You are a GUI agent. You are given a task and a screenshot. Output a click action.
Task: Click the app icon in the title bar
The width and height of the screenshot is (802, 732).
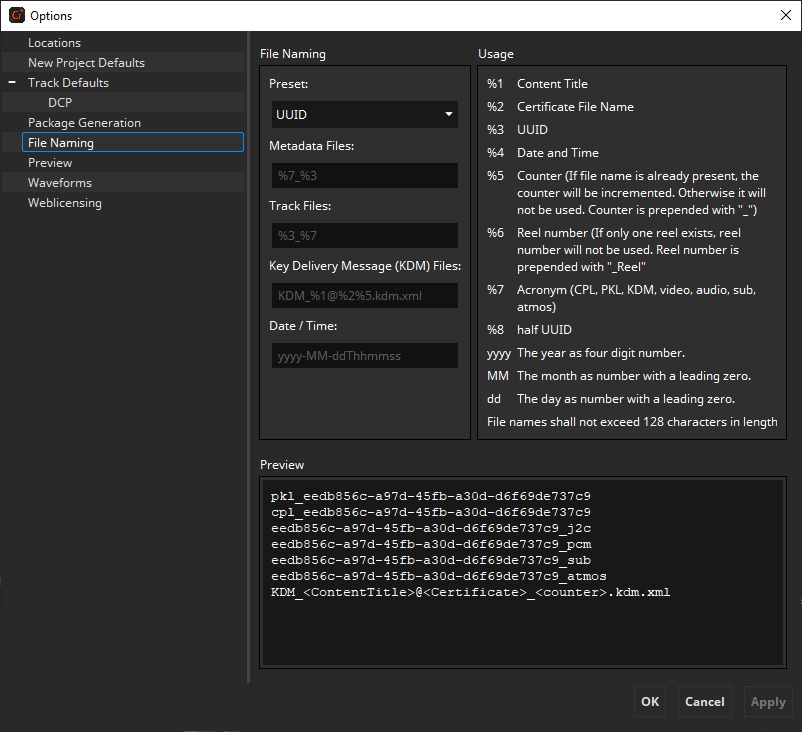[x=16, y=15]
